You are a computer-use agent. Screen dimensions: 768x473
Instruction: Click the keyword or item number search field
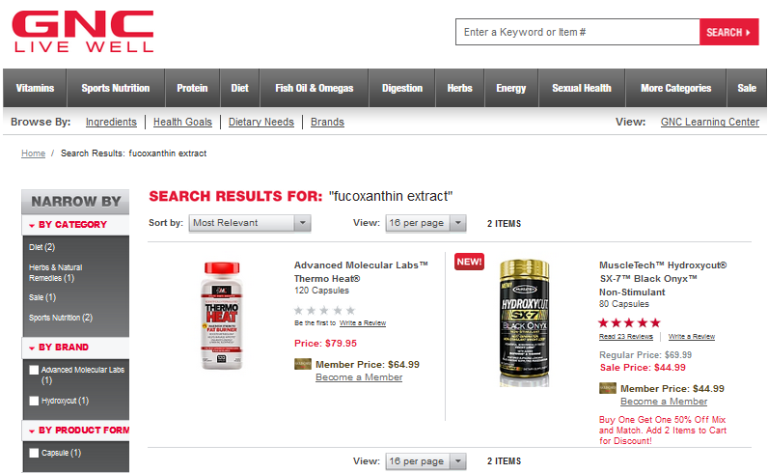[x=577, y=32]
